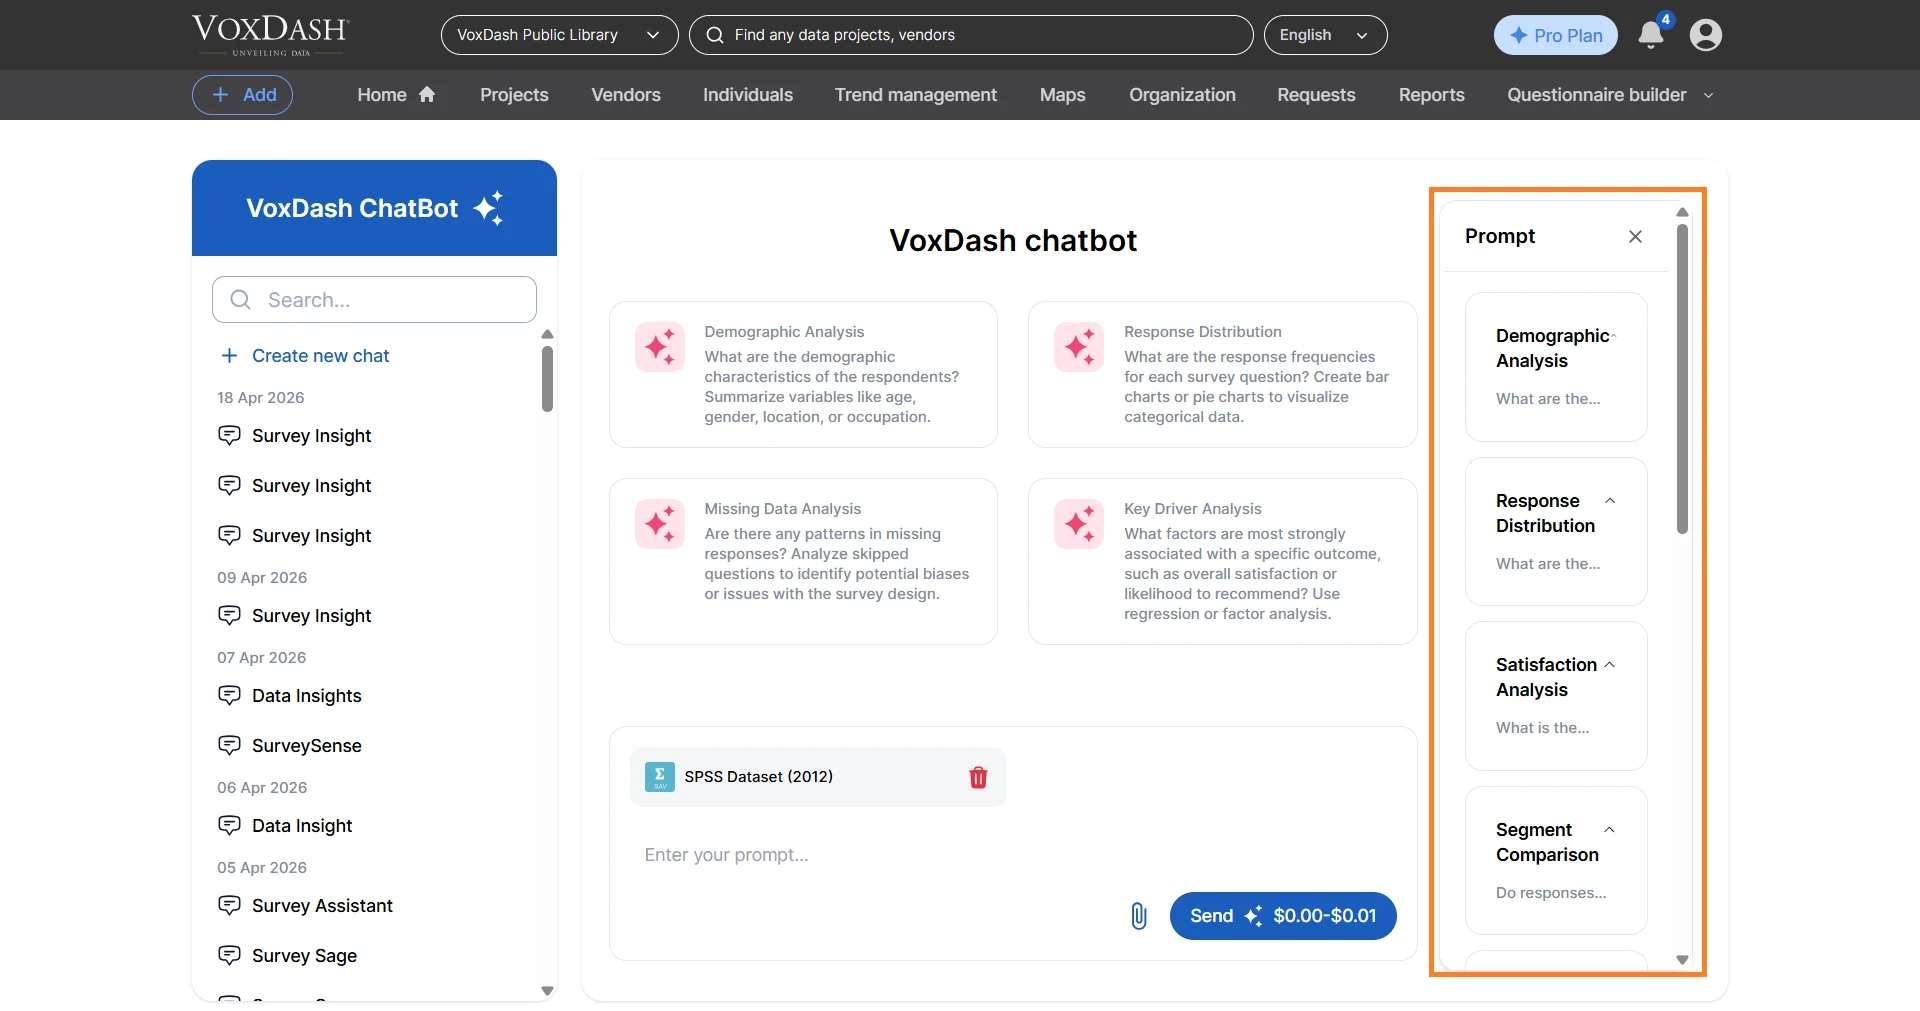Click the chat list scrollbar thumb
This screenshot has width=1920, height=1011.
click(547, 379)
